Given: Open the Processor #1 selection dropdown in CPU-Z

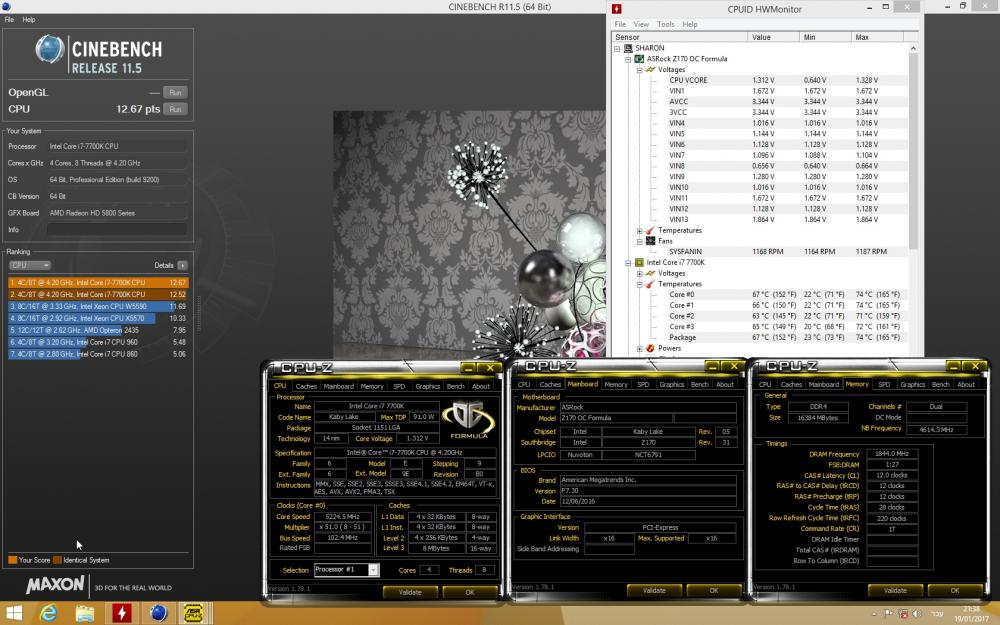Looking at the screenshot, I should click(x=373, y=570).
